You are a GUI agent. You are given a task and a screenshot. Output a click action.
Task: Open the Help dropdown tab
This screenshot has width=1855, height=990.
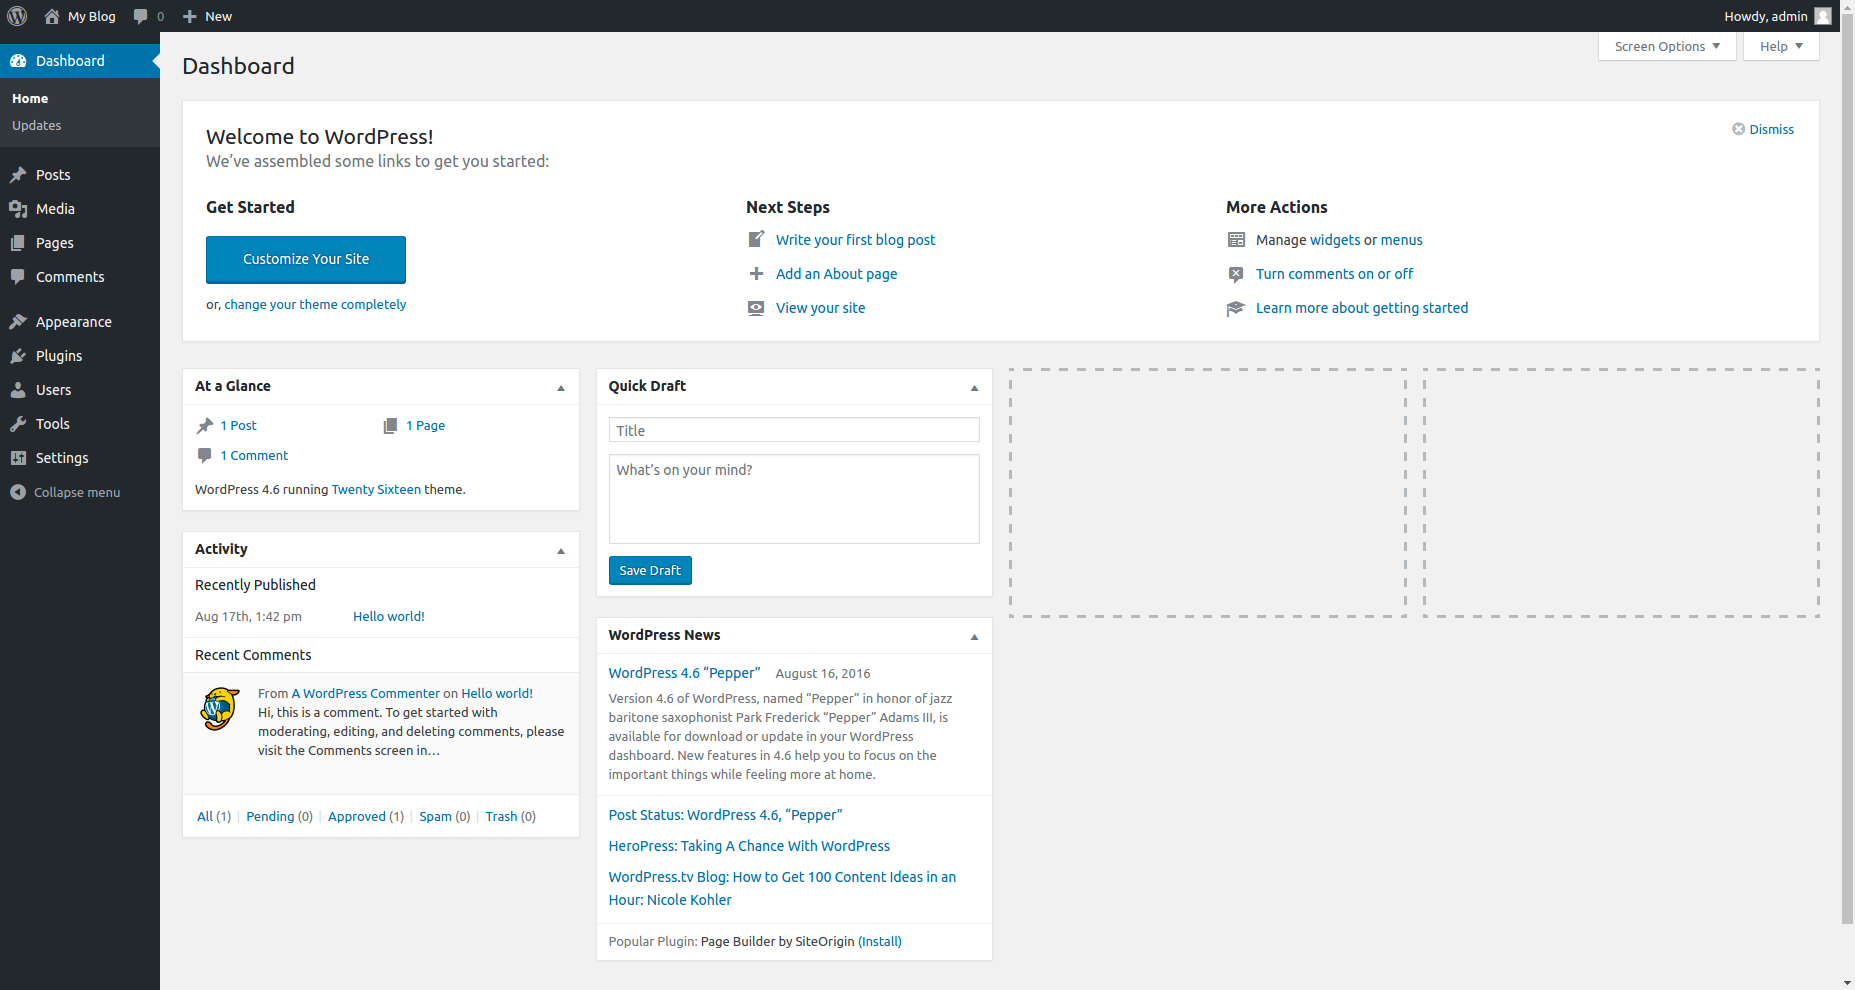click(1780, 46)
